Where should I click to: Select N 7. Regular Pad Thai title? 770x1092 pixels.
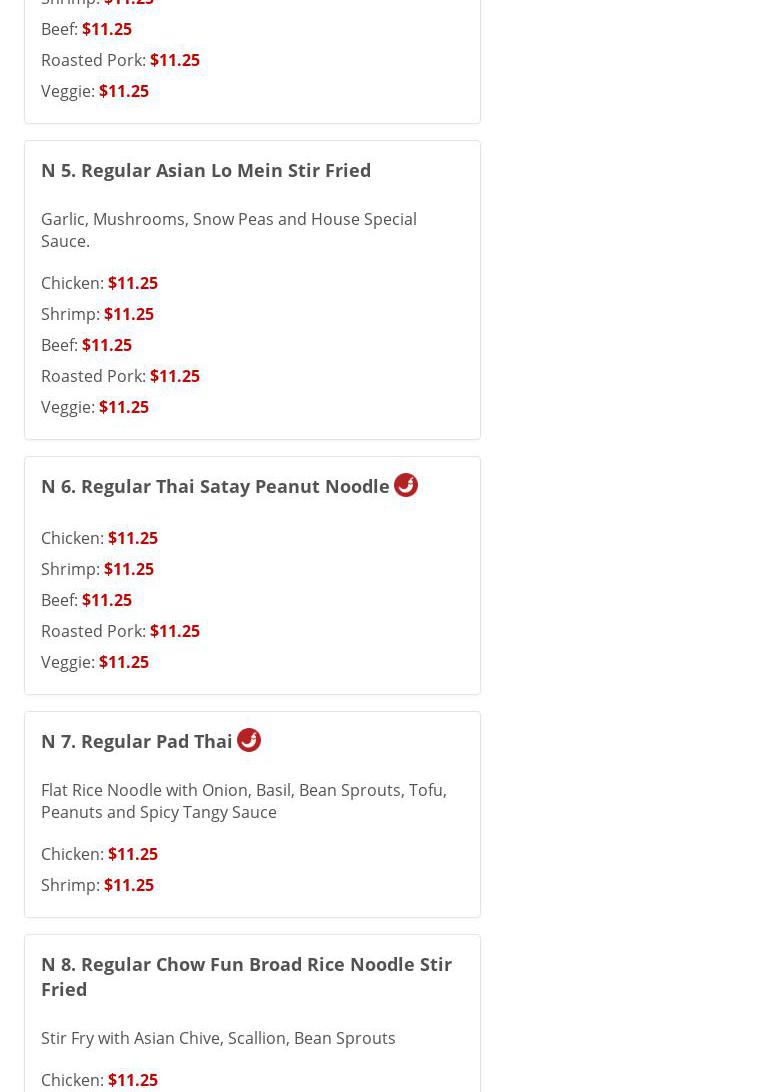coord(137,741)
